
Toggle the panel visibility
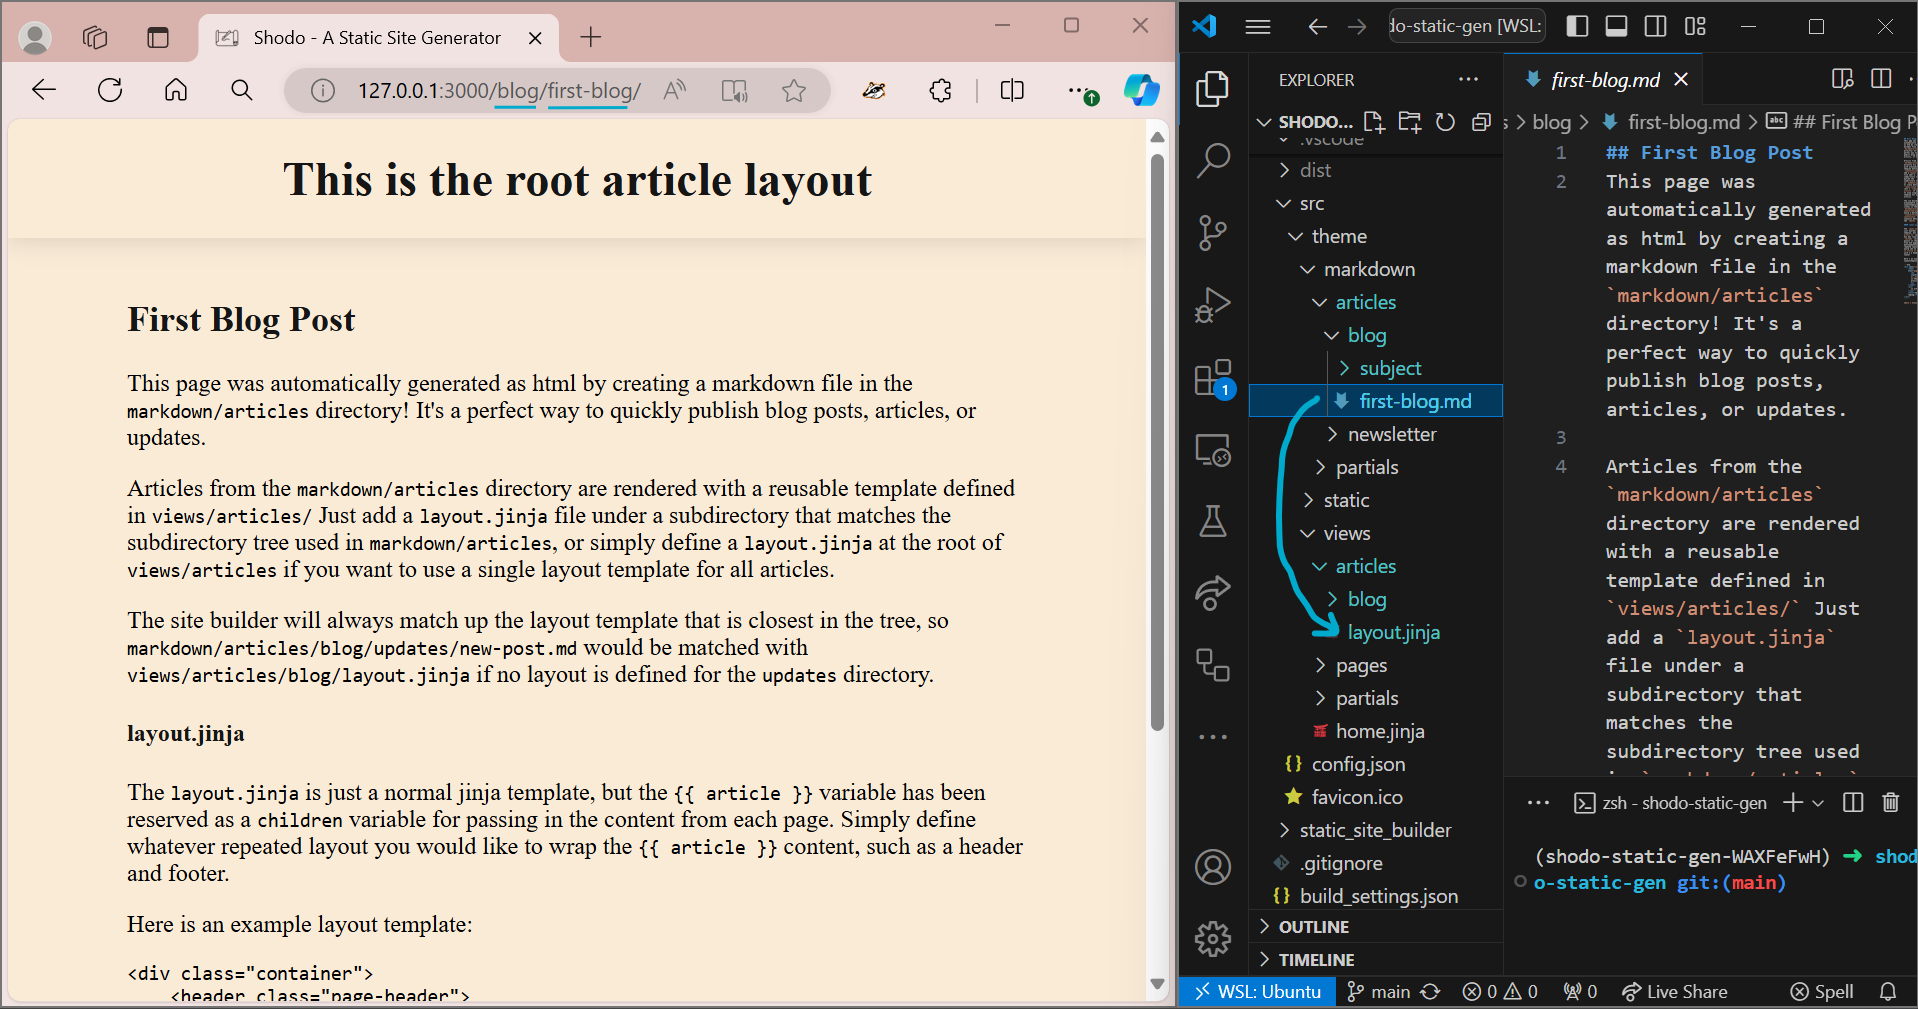tap(1616, 26)
